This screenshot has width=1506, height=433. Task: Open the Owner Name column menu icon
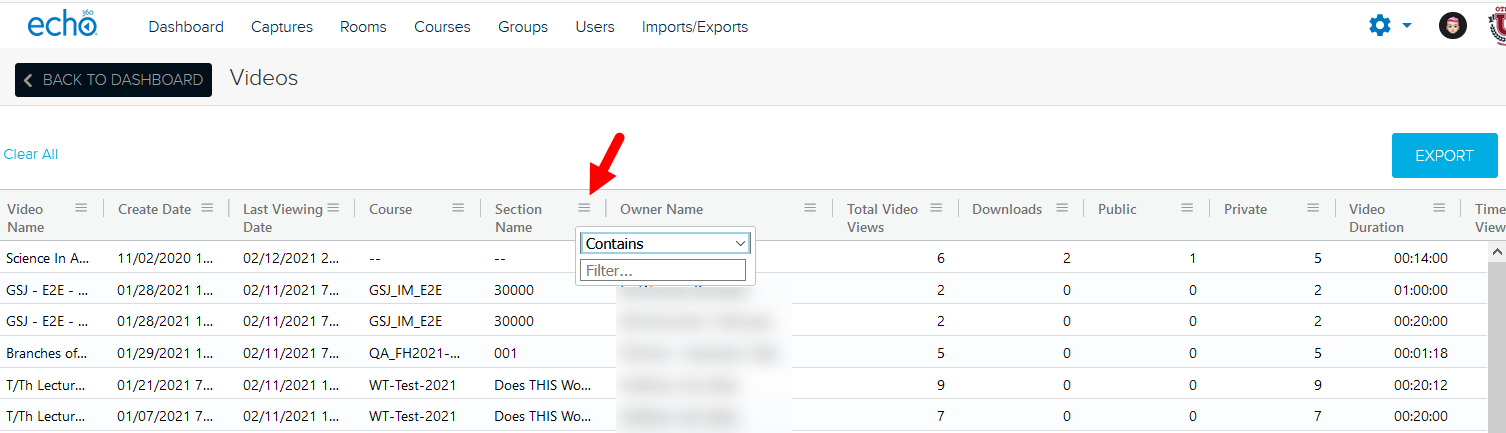point(810,208)
